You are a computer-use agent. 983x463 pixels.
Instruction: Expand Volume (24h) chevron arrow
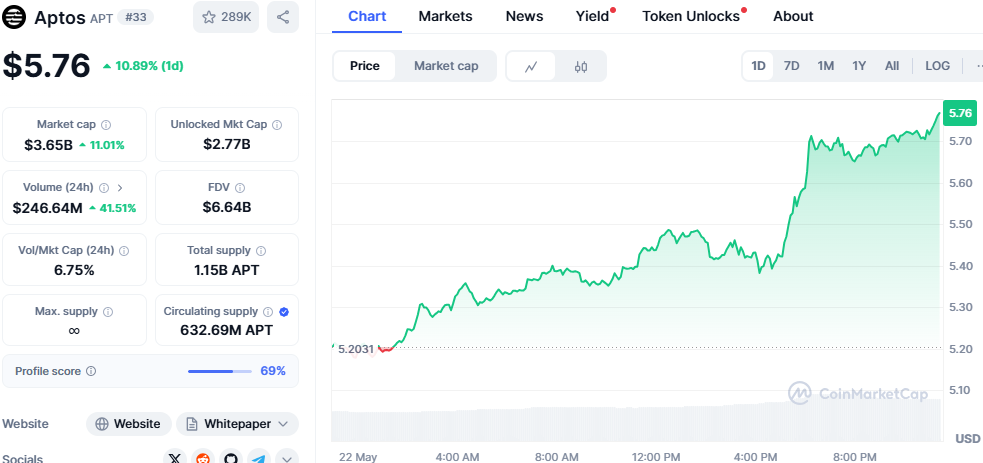(x=120, y=187)
